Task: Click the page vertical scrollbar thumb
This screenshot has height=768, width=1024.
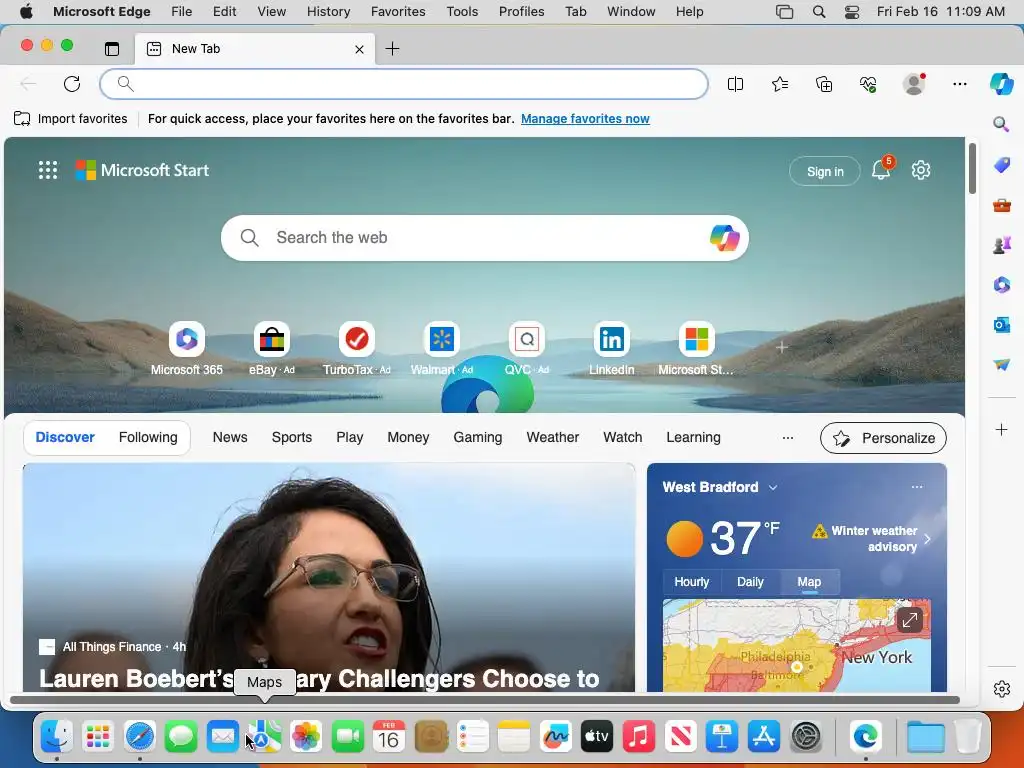Action: point(972,168)
